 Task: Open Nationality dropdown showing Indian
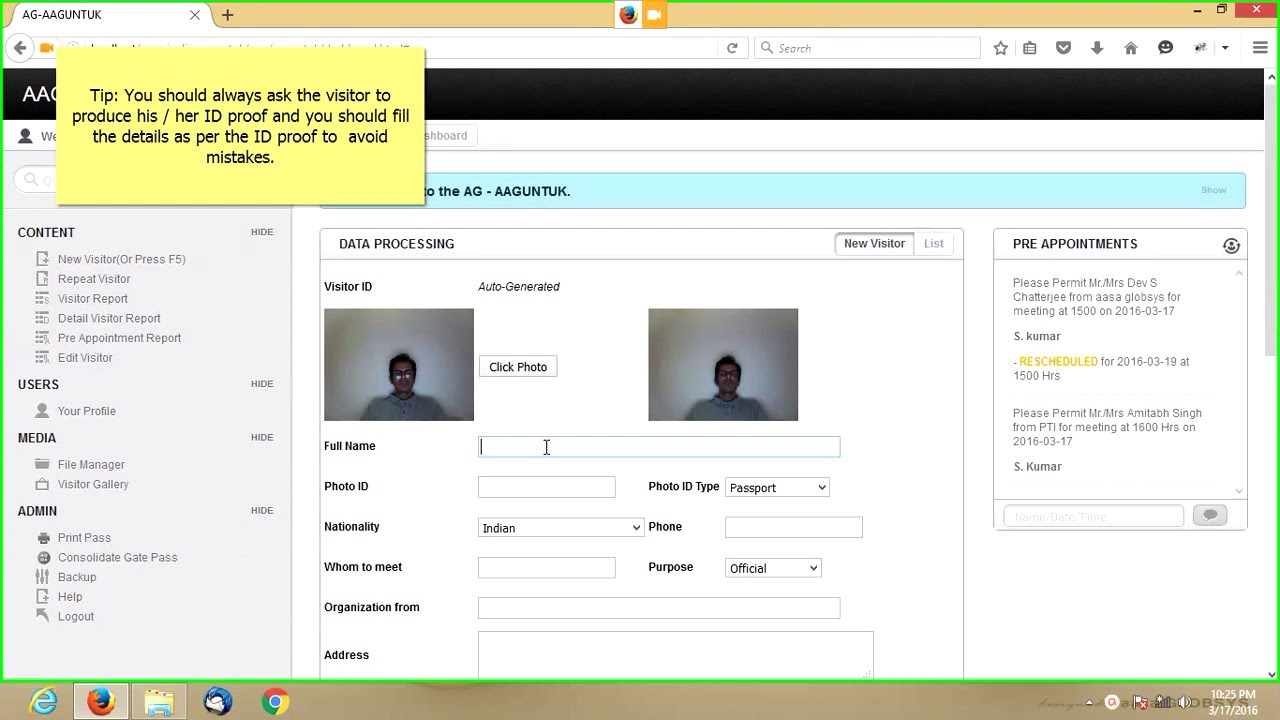[560, 527]
